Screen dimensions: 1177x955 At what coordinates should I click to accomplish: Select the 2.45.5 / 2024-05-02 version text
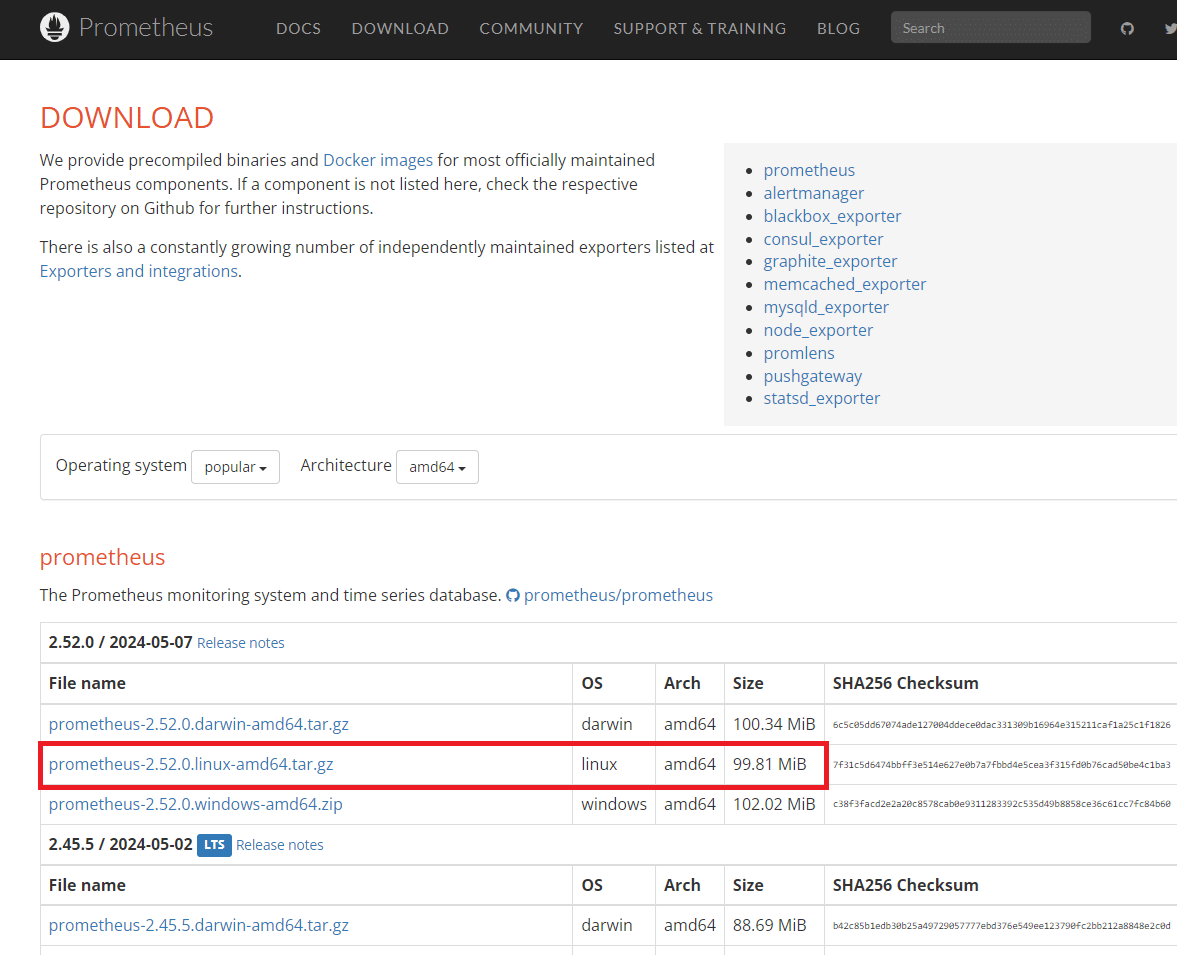tap(121, 845)
